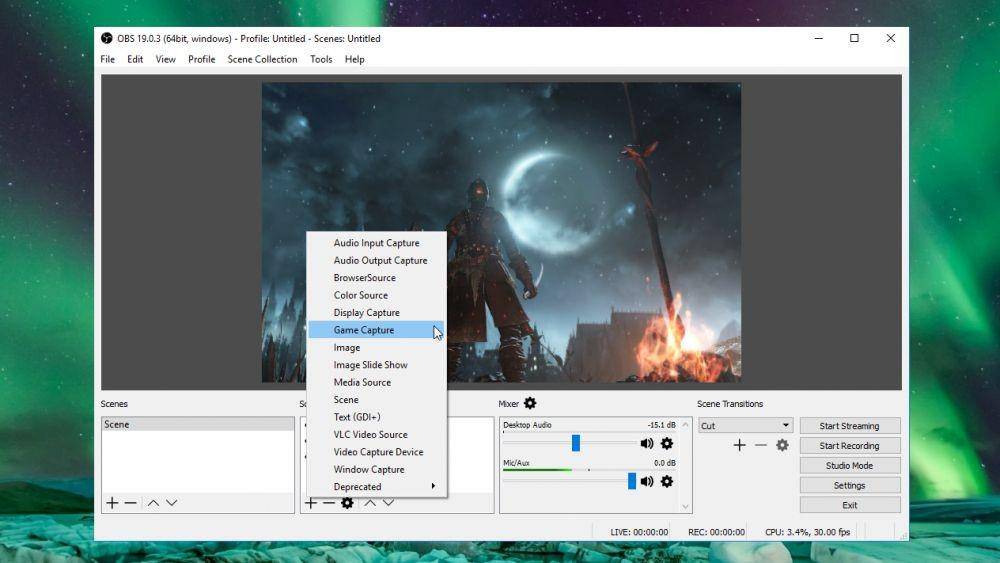Click the REC: 00:00:00 status text
Screen dimensions: 1000x563
pyautogui.click(x=716, y=532)
